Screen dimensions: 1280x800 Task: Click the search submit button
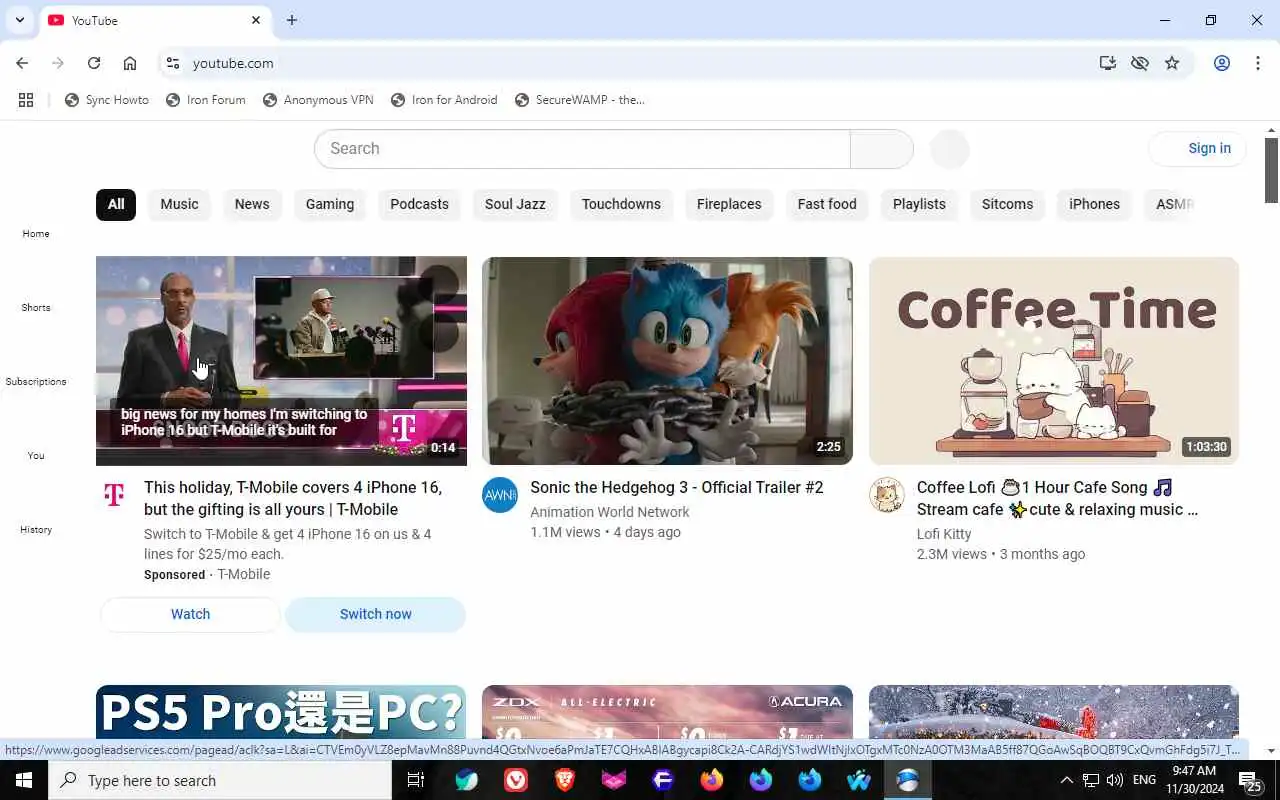pos(882,149)
